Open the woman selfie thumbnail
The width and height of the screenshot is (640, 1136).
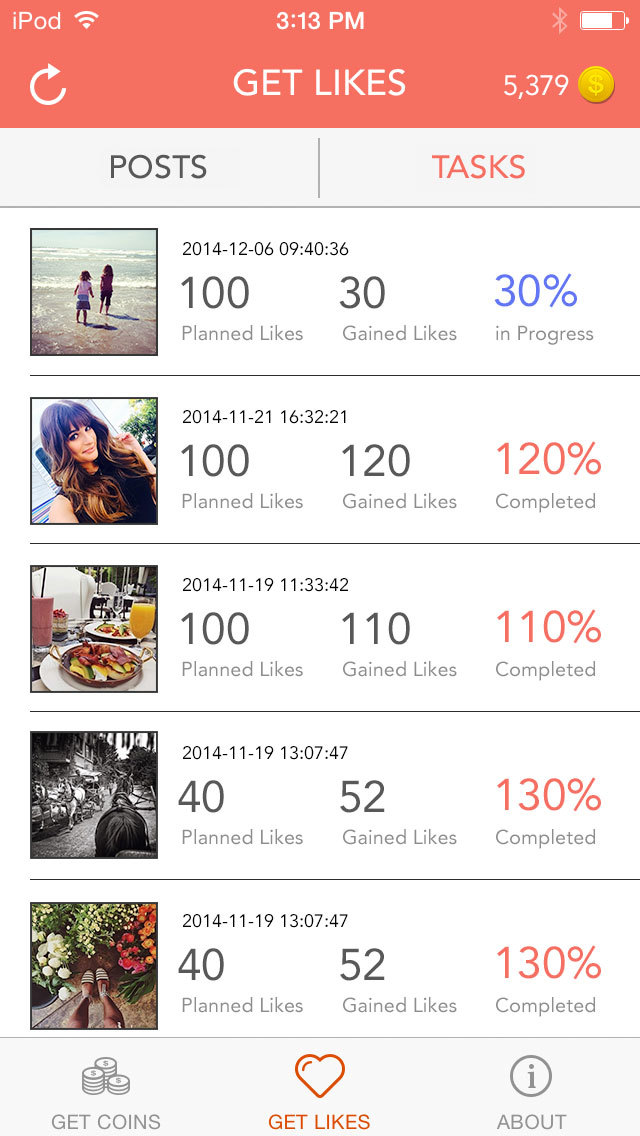(x=94, y=460)
